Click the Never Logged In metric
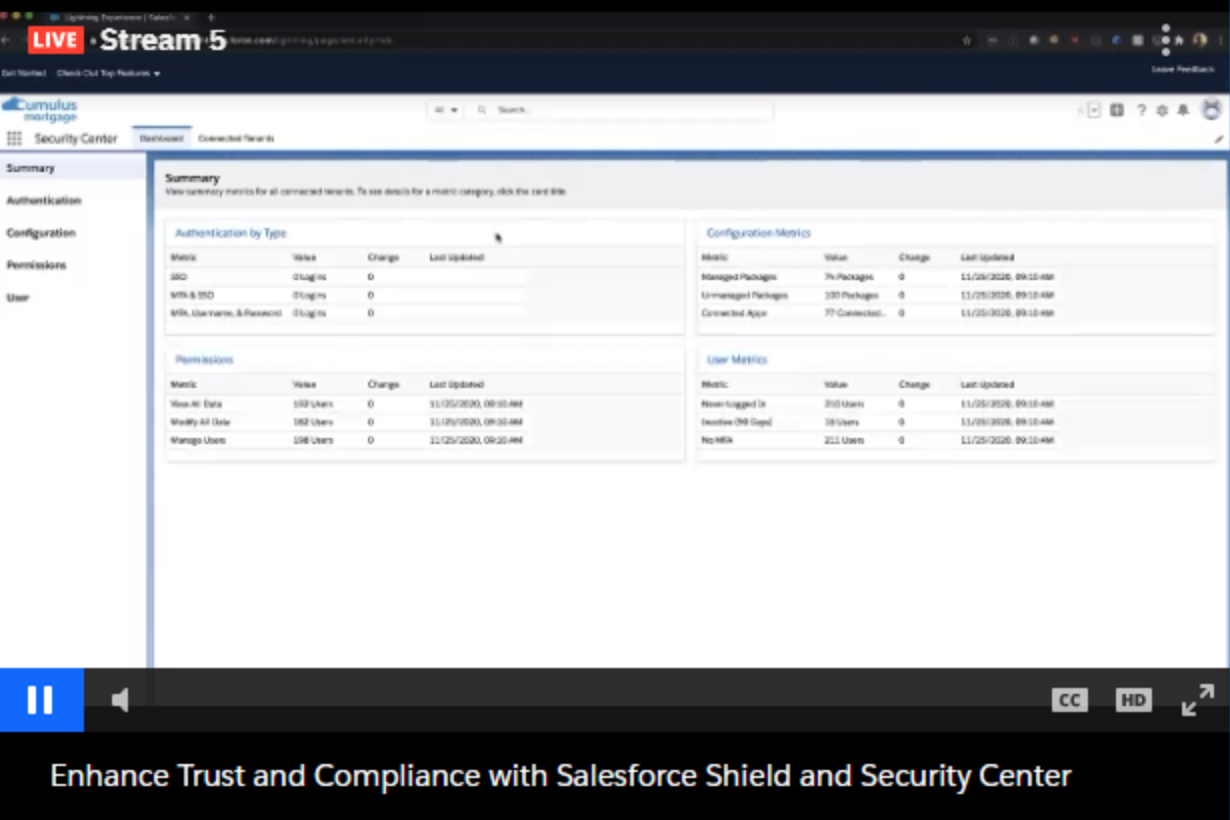Screen dimensions: 1230x820 point(733,404)
